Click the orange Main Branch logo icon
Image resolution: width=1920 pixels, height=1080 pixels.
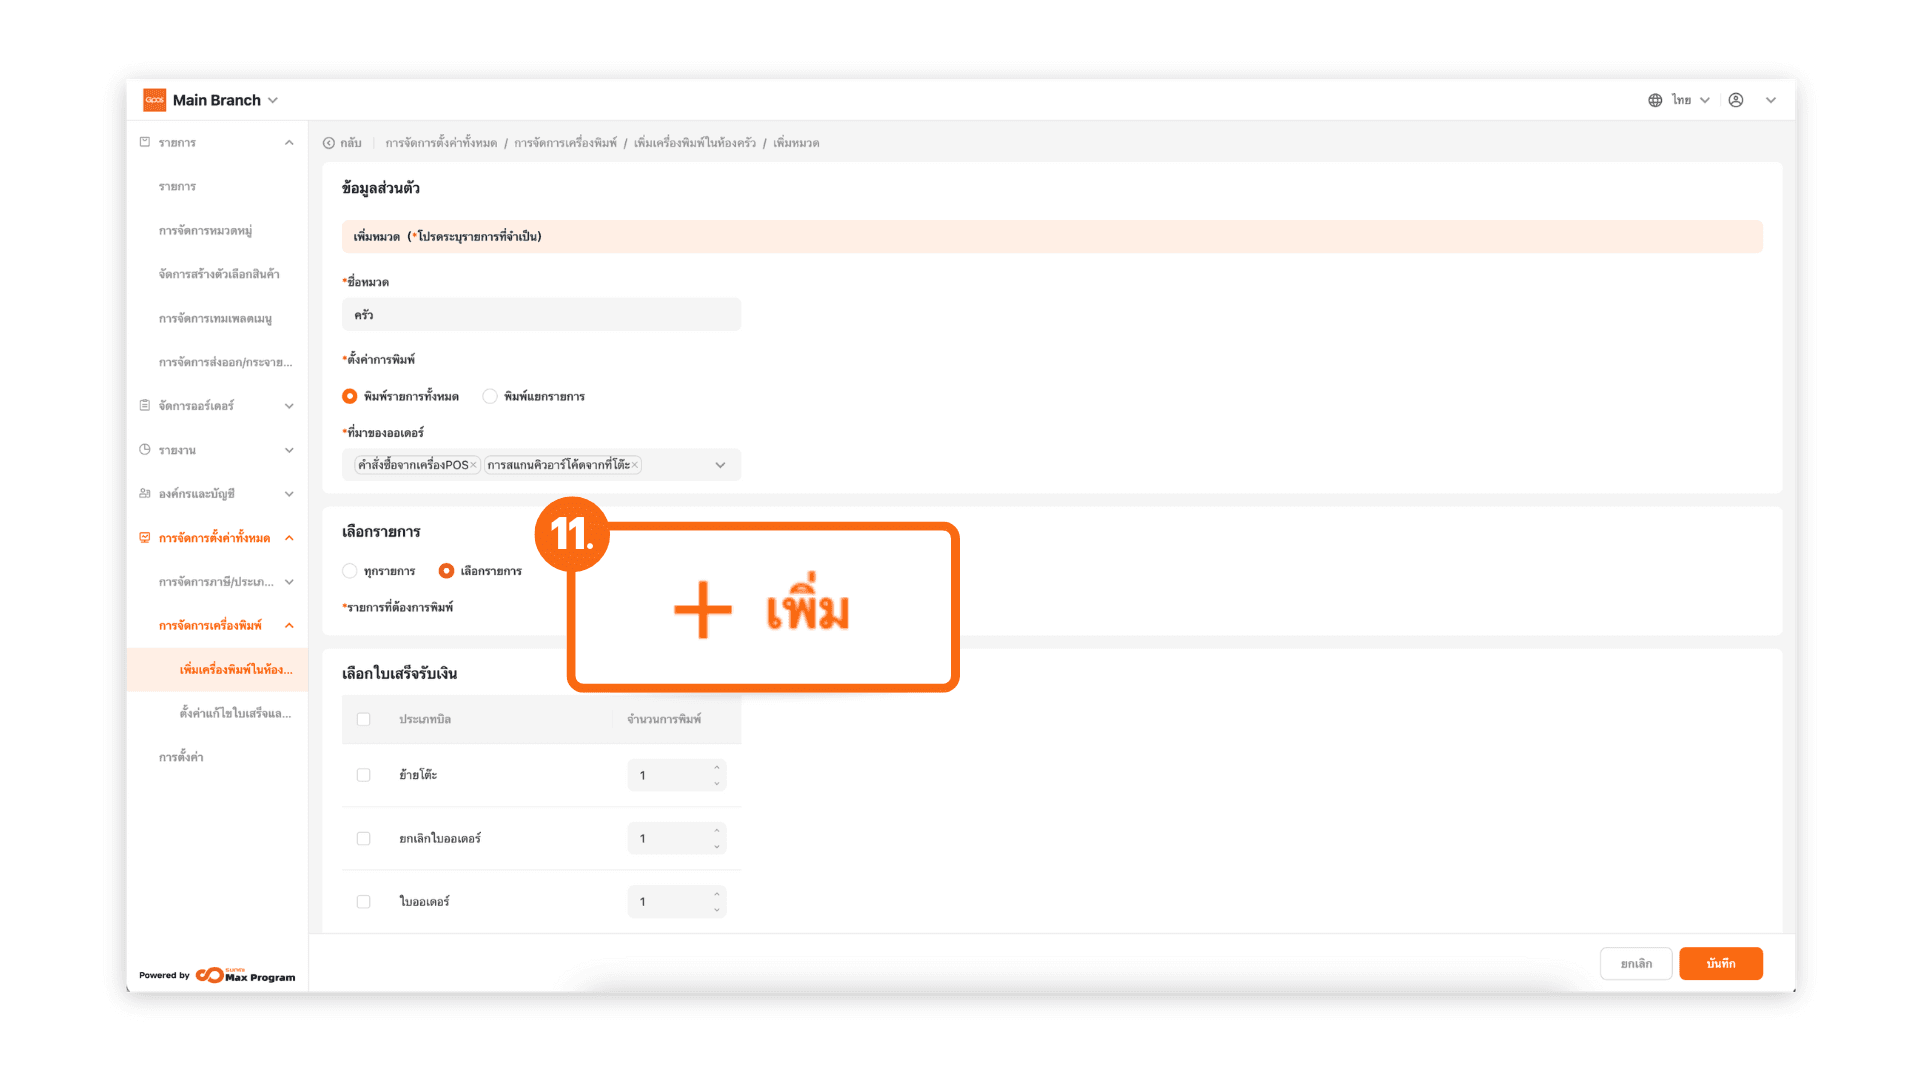[x=154, y=100]
